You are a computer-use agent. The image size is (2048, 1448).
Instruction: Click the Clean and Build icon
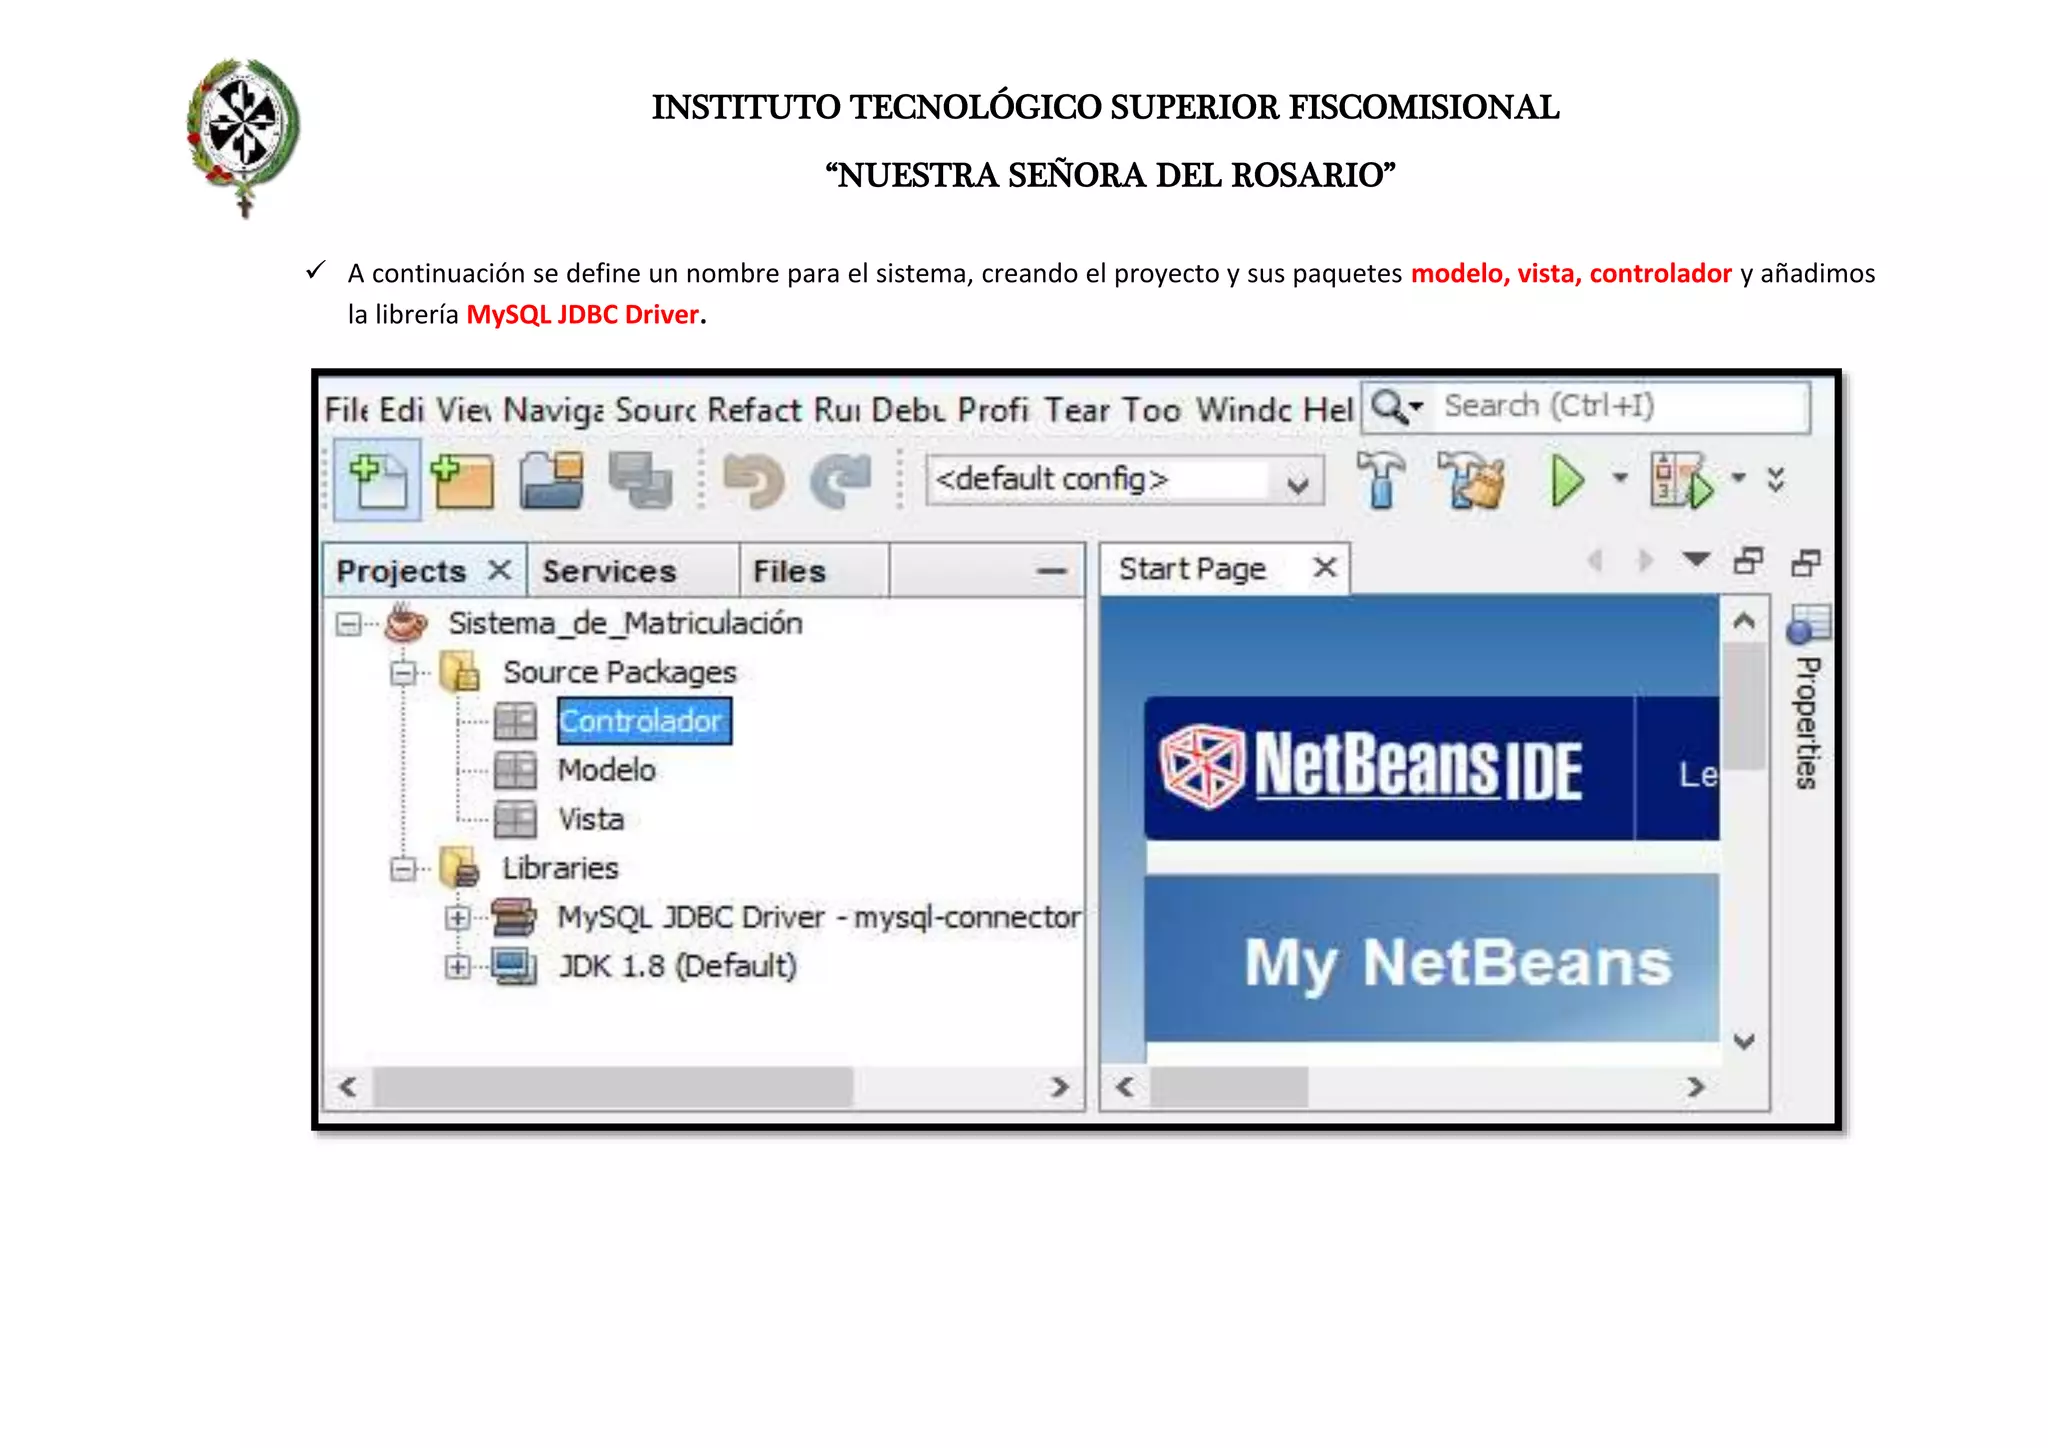(x=1470, y=479)
